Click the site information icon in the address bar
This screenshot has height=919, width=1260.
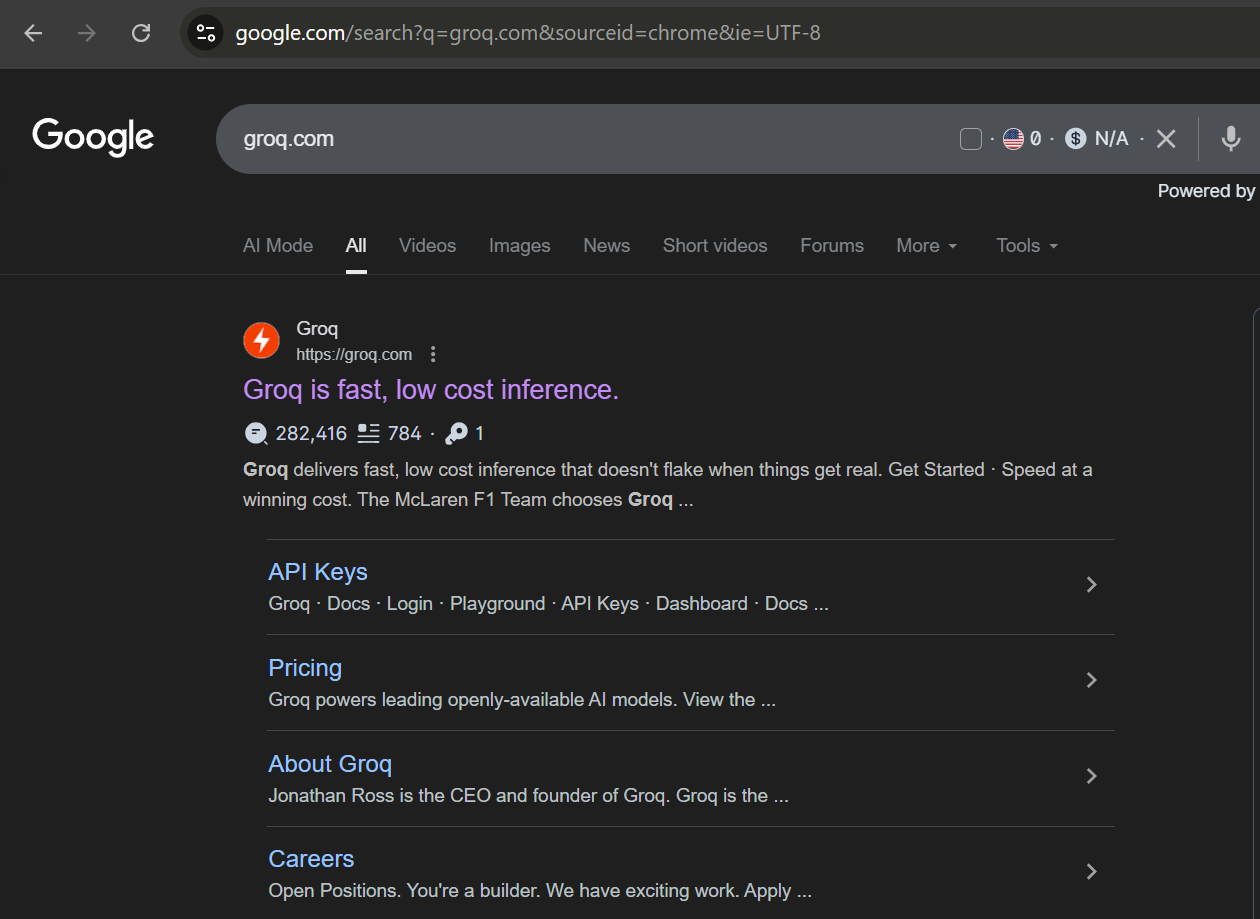coord(206,32)
